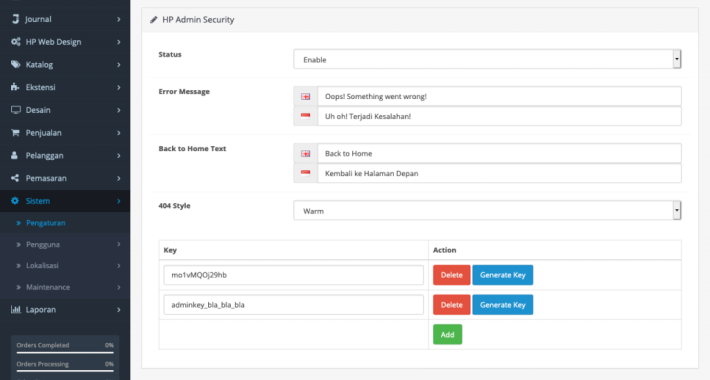
Task: Open the Desain menu item
Action: pos(65,110)
